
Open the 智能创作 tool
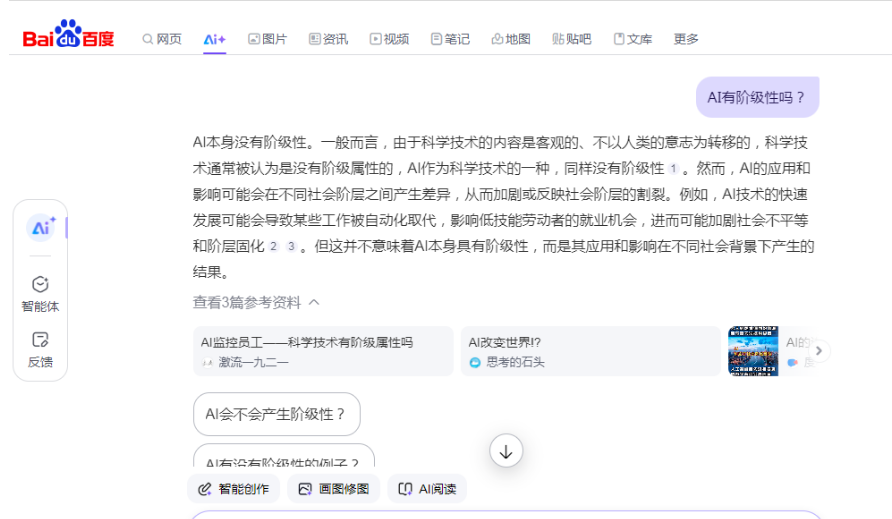234,489
